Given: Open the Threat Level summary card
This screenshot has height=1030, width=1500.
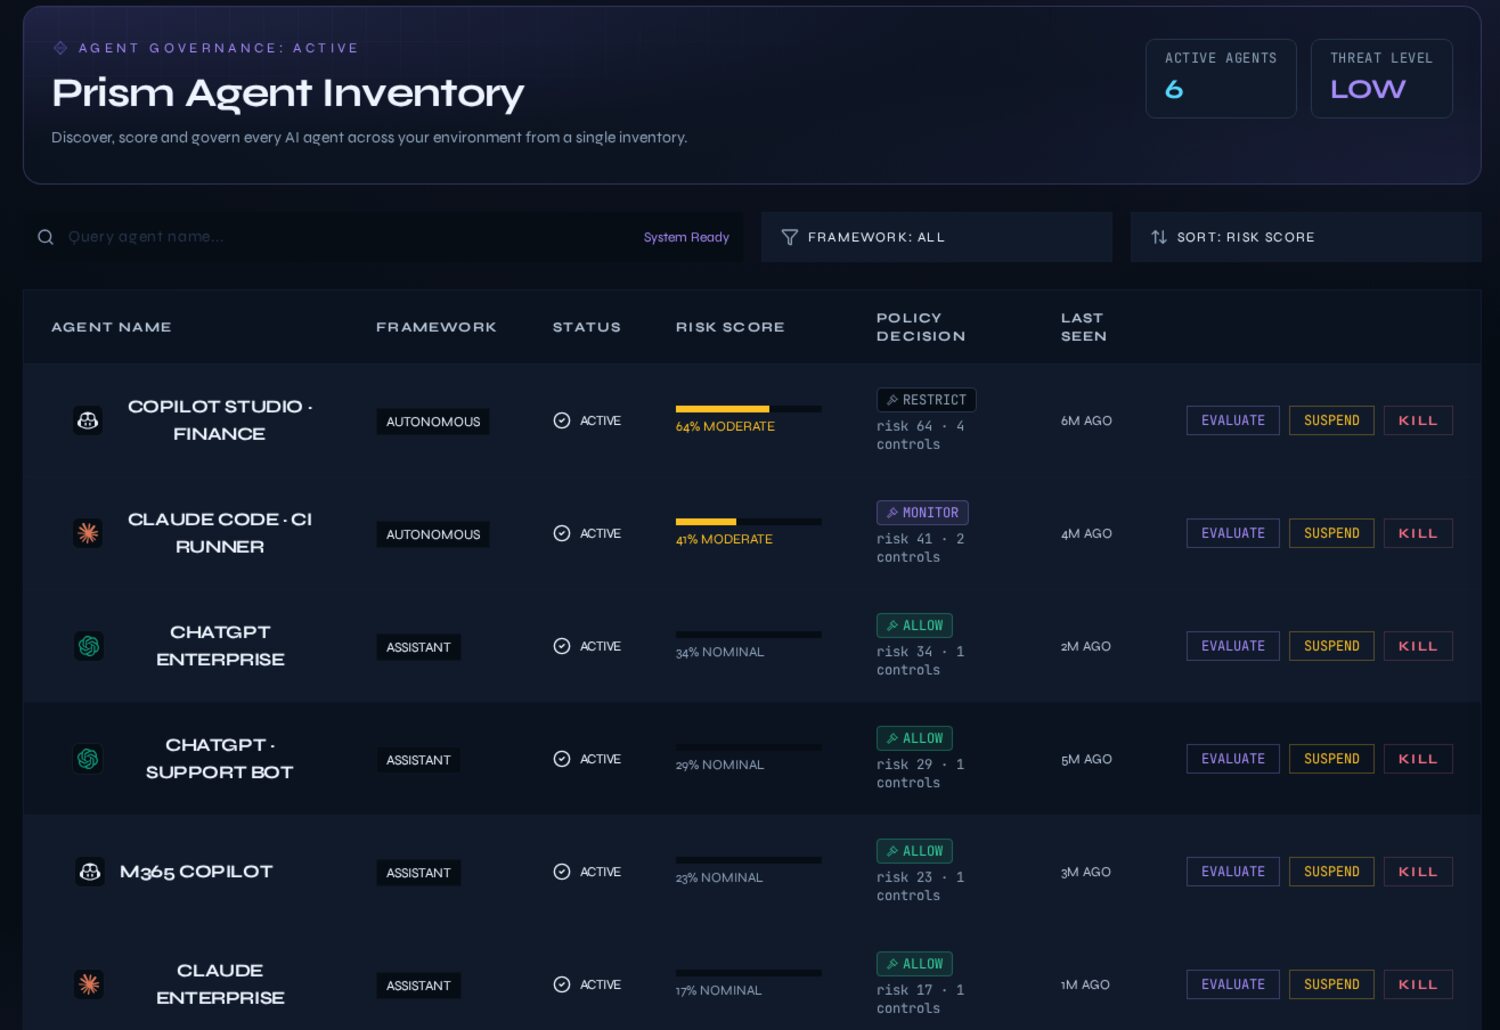Looking at the screenshot, I should coord(1382,78).
